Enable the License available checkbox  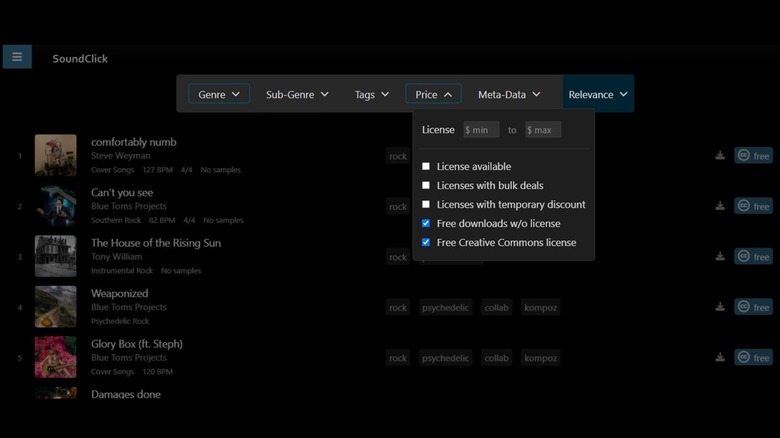tap(426, 167)
